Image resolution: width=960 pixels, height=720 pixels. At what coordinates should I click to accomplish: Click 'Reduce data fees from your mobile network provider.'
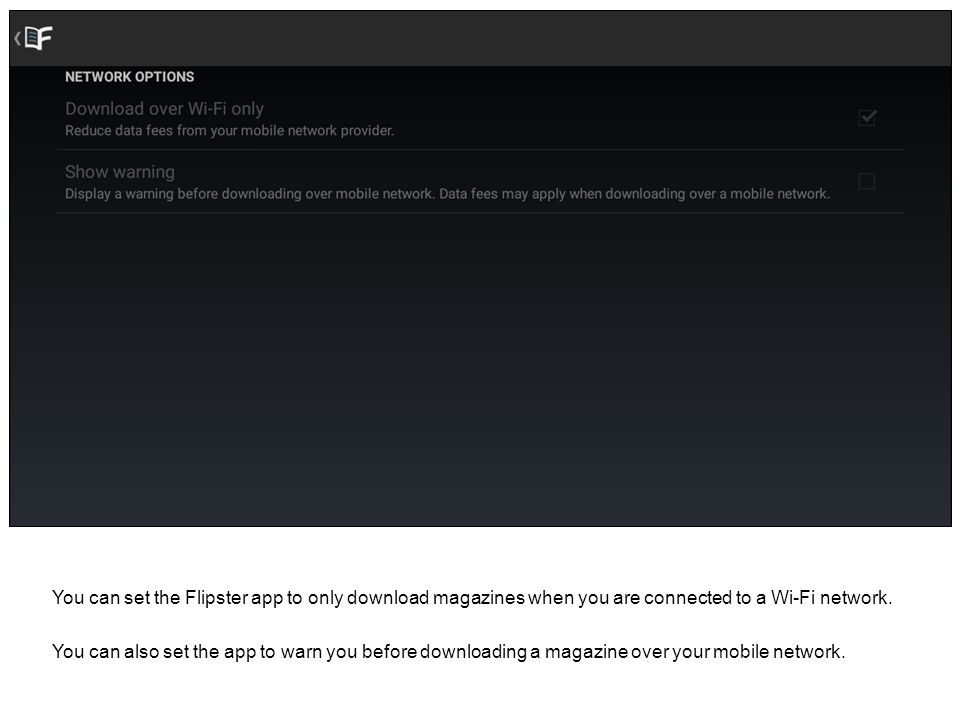pos(230,130)
